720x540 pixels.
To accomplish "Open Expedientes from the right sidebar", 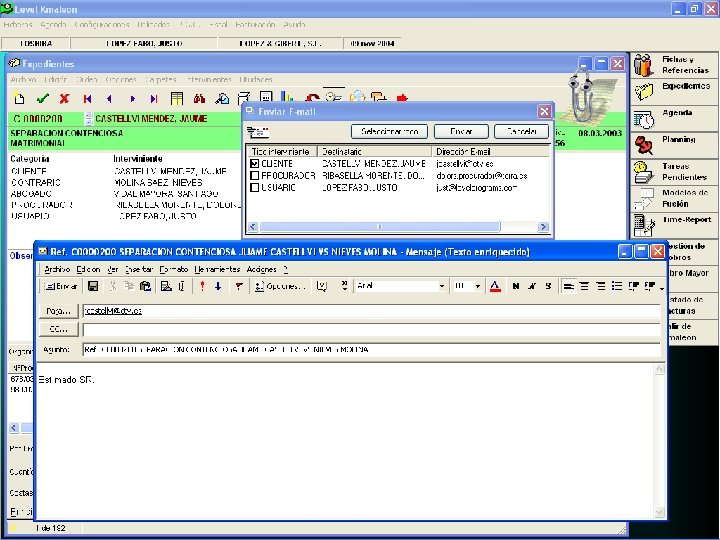I will 673,91.
